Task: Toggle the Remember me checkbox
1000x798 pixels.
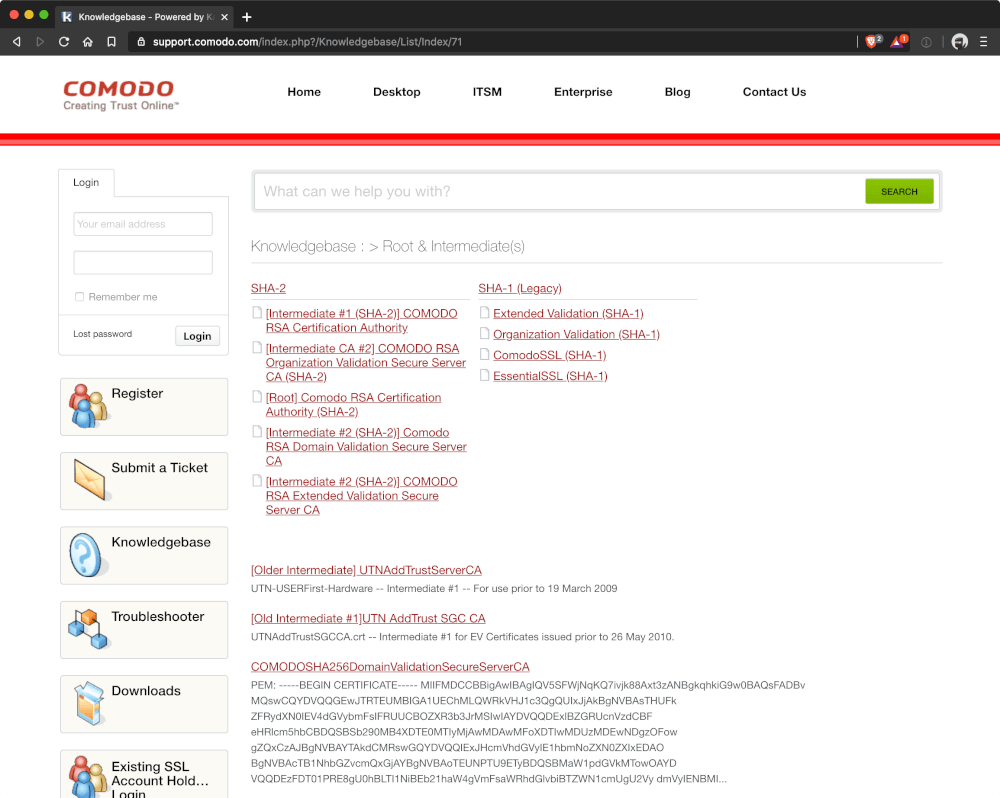Action: point(80,297)
